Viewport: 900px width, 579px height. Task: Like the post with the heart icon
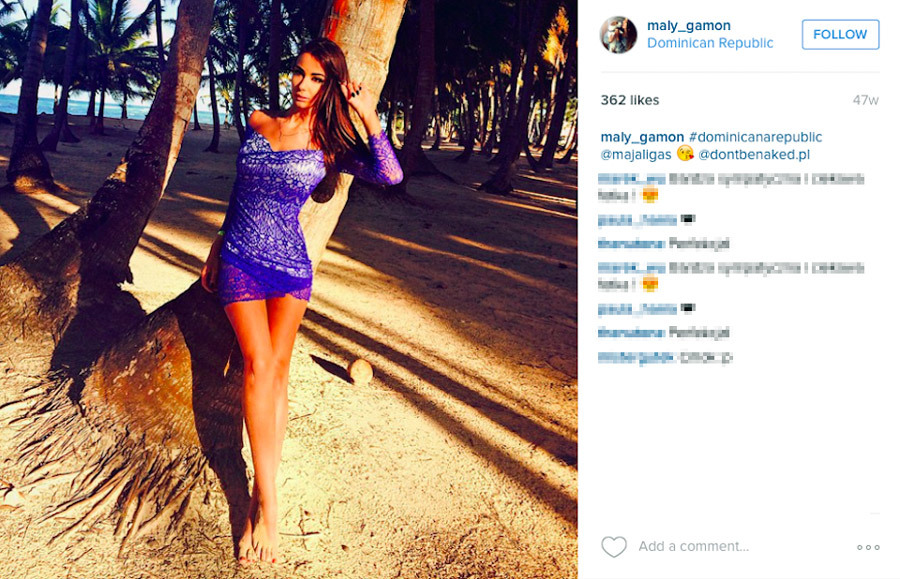[614, 546]
